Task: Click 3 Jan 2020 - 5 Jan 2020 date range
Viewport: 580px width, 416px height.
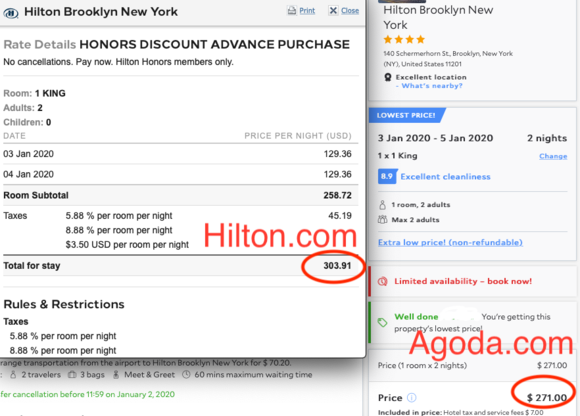Action: (x=435, y=138)
